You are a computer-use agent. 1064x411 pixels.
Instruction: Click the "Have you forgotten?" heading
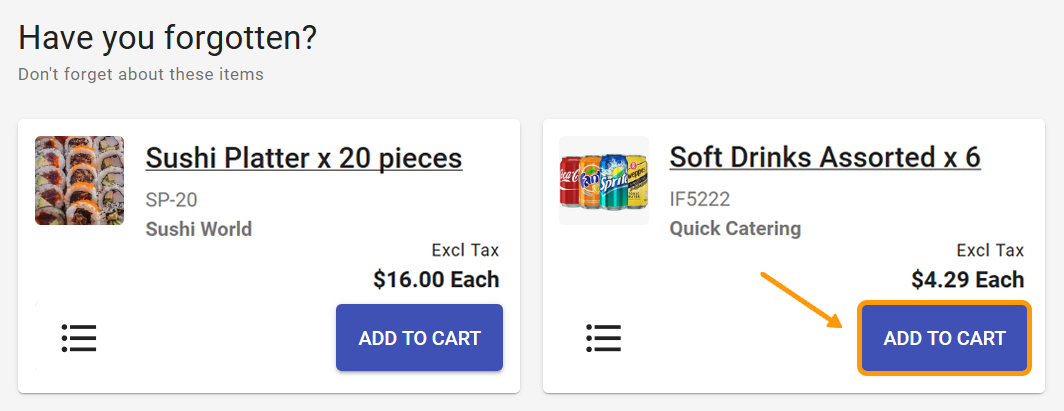coord(168,38)
